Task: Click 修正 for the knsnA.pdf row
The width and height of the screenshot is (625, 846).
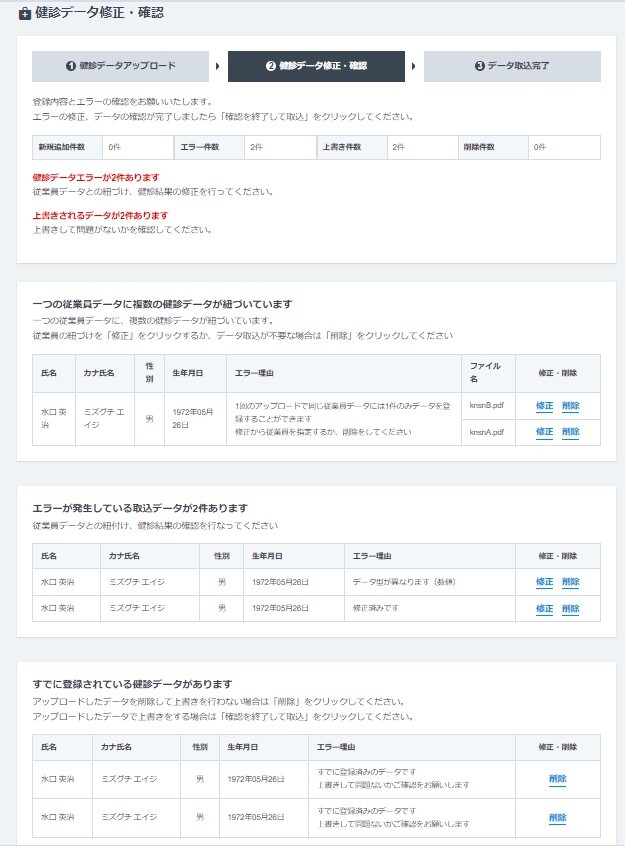Action: pos(544,432)
